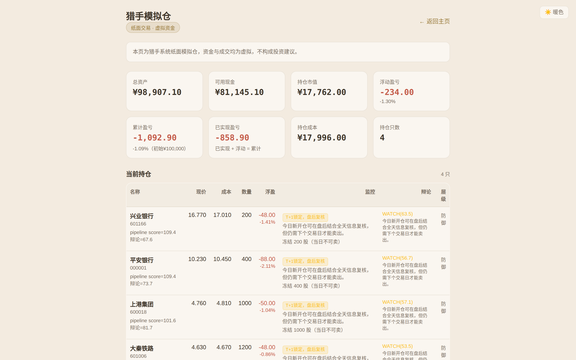
Task: Click pipeline score=101.6 under 上港集团
Action: (x=153, y=321)
